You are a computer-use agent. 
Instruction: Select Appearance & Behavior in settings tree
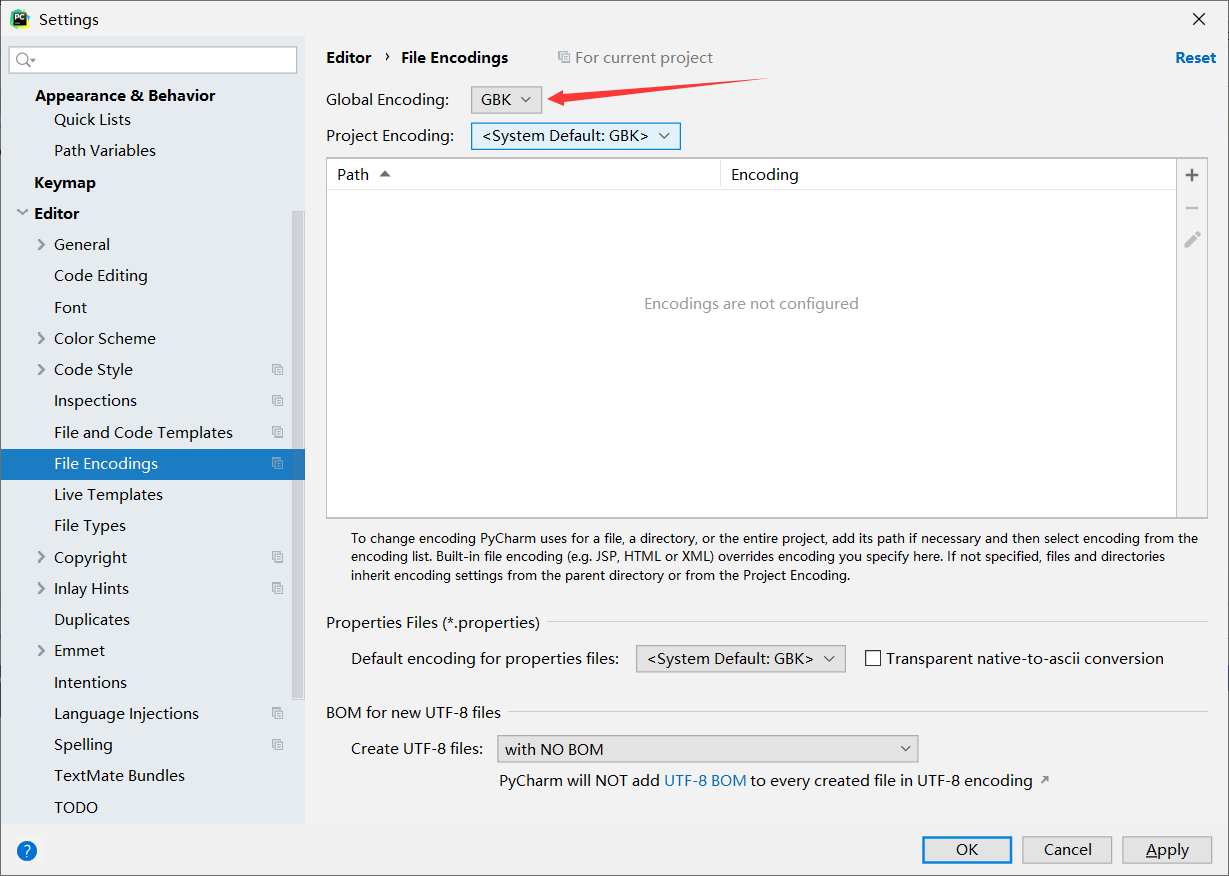[x=125, y=95]
